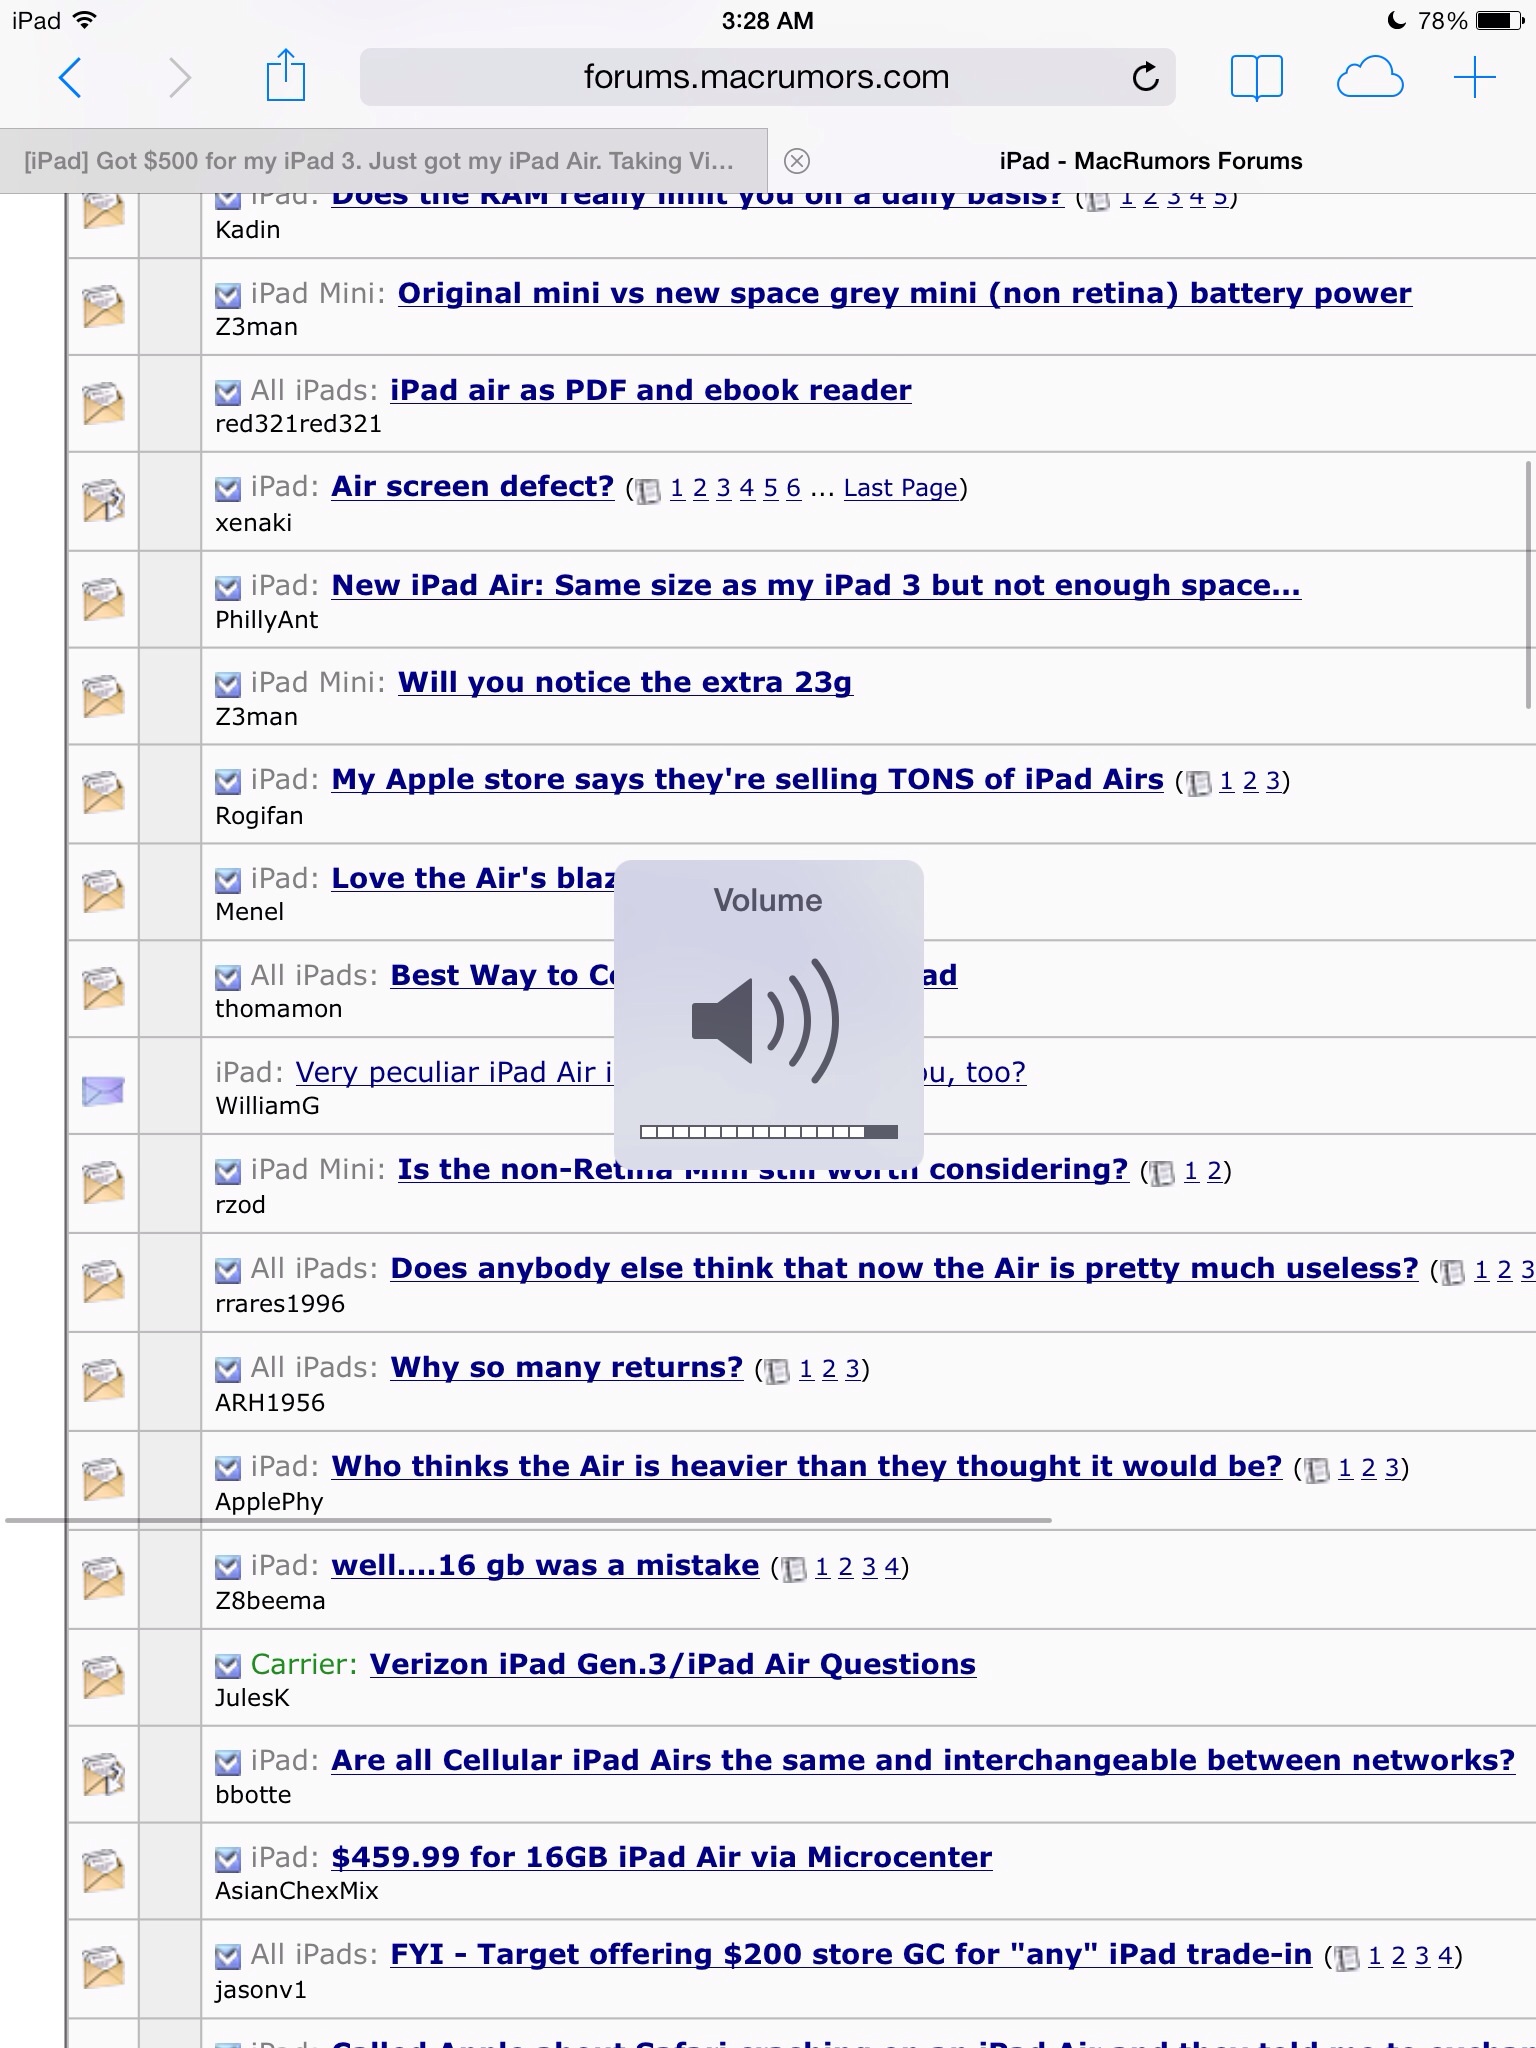Open the 'Air screen defect?' thread

point(472,487)
